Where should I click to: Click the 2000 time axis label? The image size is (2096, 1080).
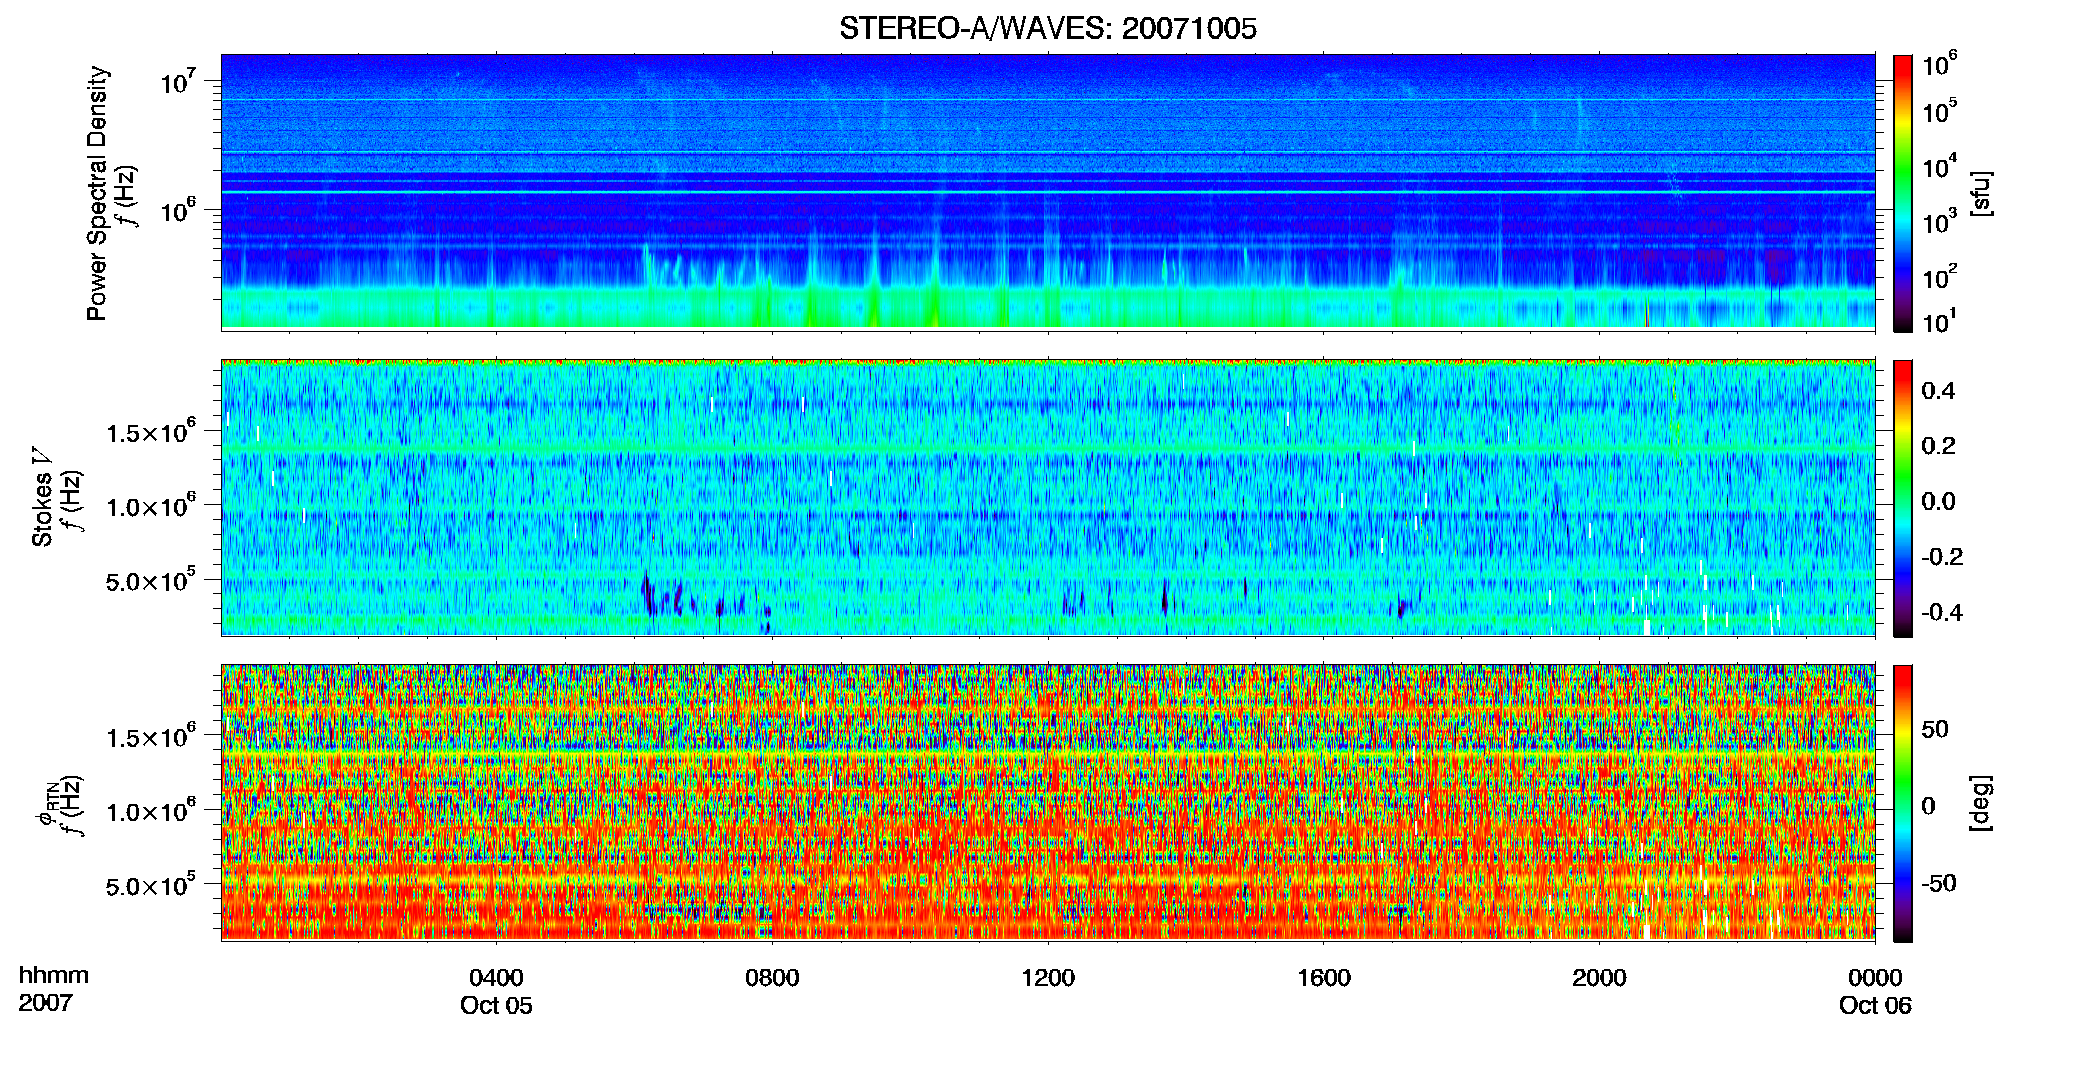click(x=1599, y=977)
